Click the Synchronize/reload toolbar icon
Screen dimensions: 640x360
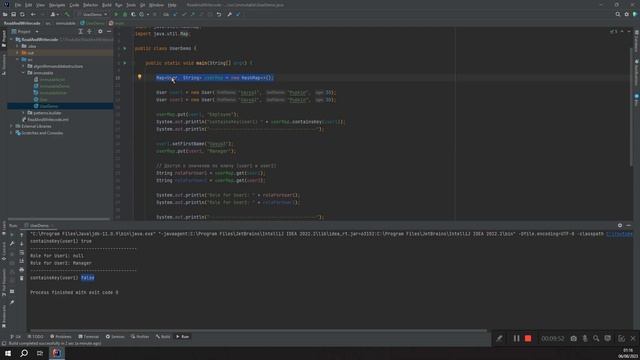(22, 14)
